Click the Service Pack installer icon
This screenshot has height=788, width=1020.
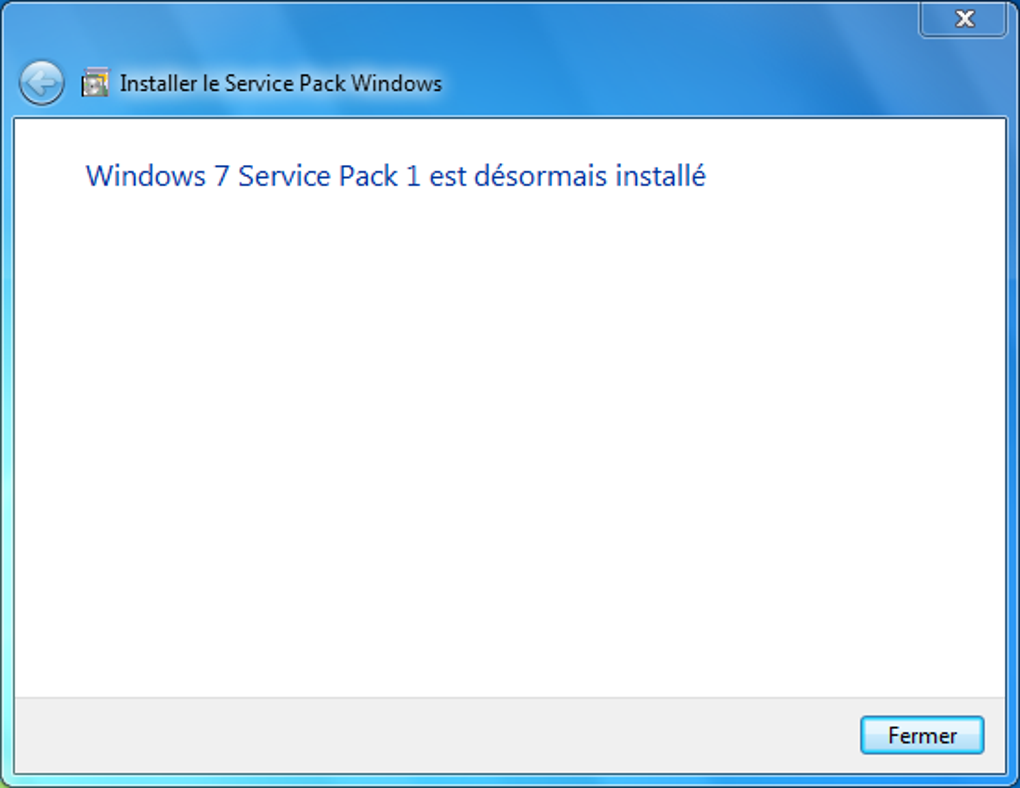pyautogui.click(x=95, y=83)
